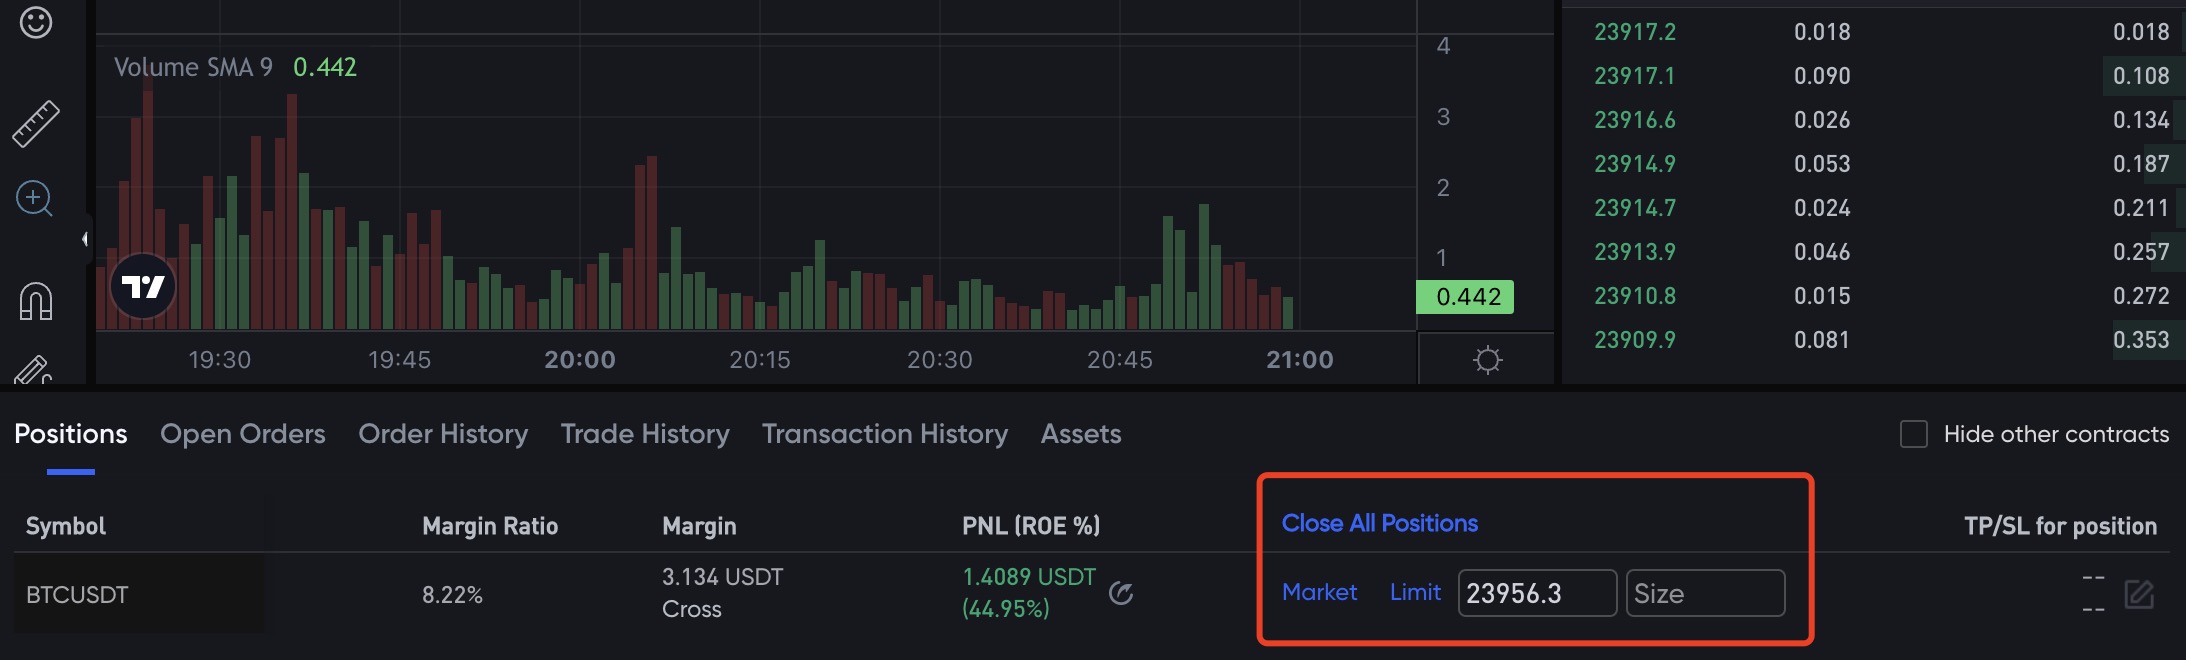Open the emoji icons drawing tool
Screen dimensions: 2186x660
click(36, 22)
